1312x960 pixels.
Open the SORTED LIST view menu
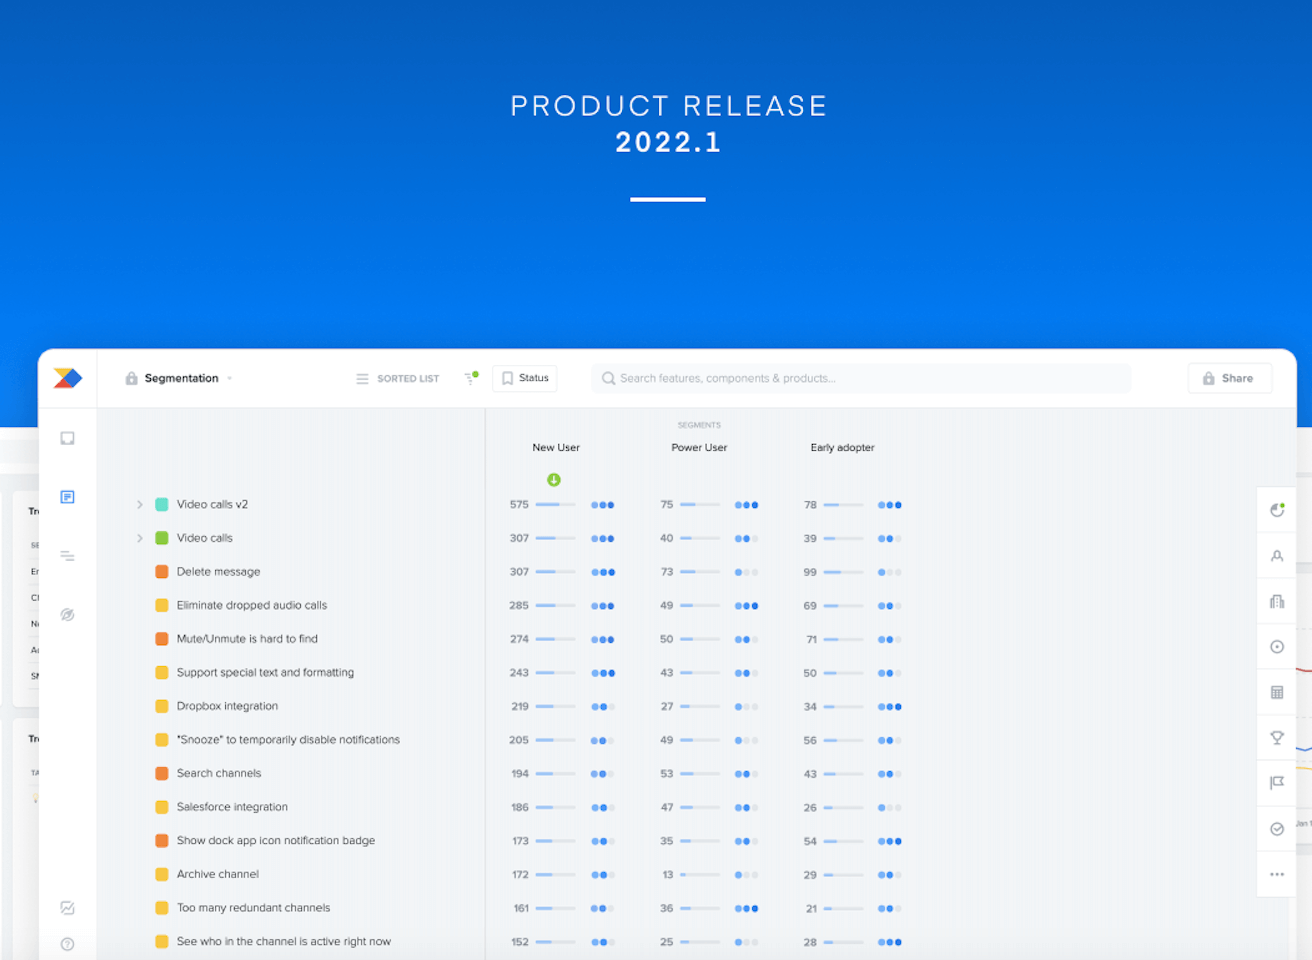(397, 378)
